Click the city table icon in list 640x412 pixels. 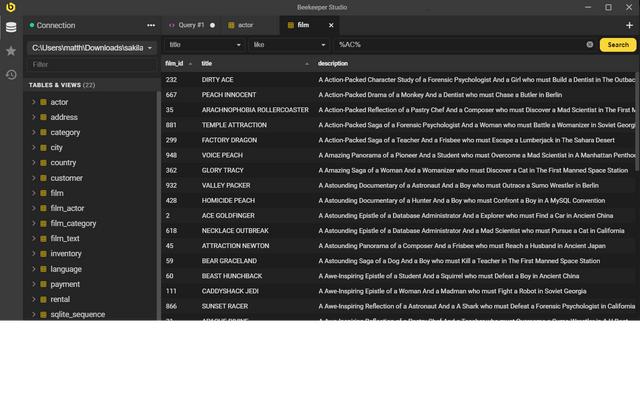click(x=43, y=147)
